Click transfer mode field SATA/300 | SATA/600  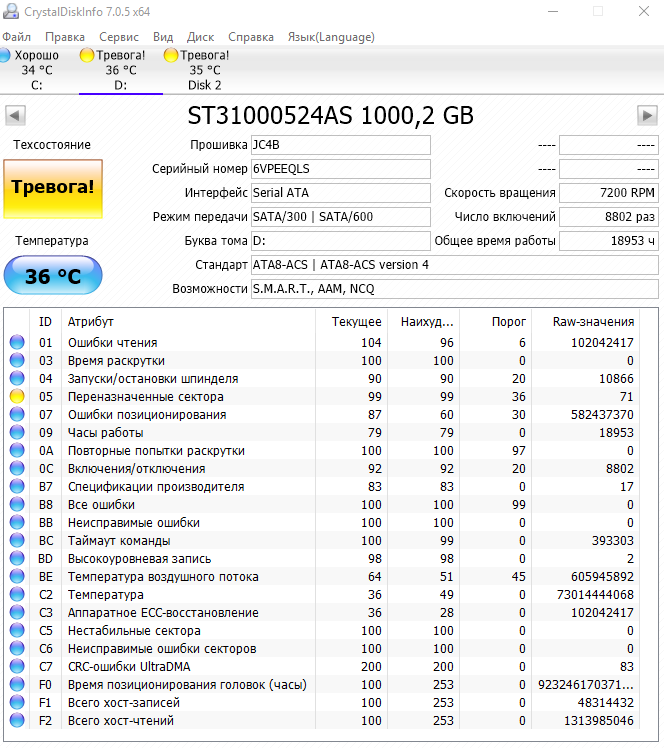341,217
